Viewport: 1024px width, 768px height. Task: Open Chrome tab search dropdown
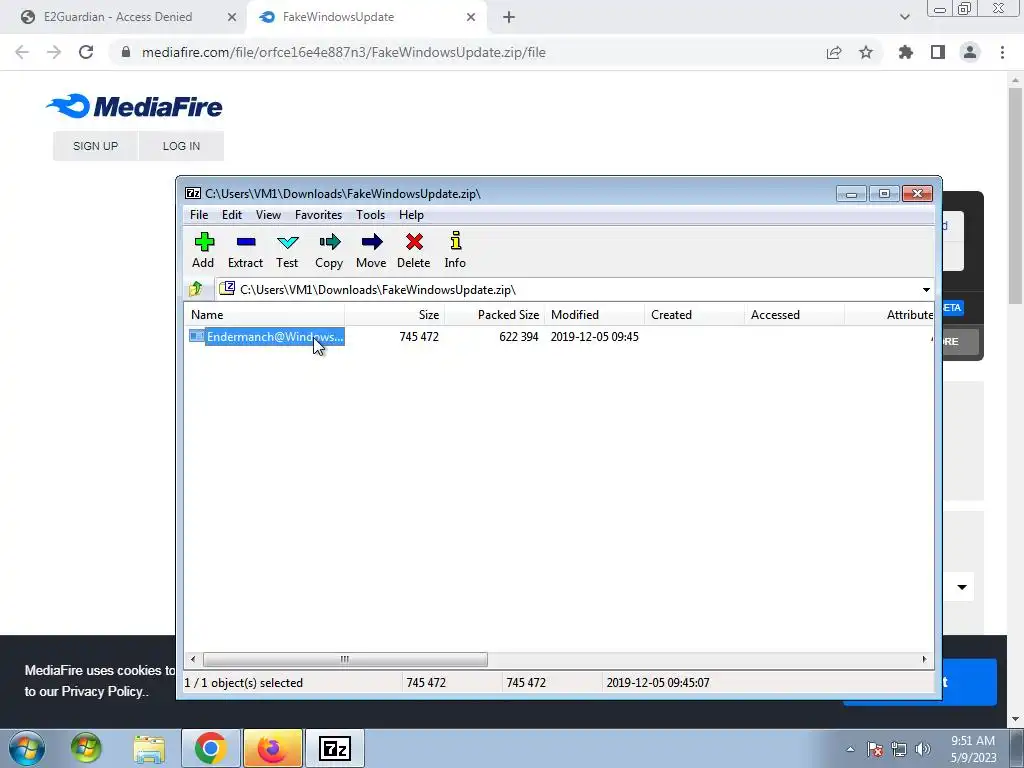tap(904, 17)
